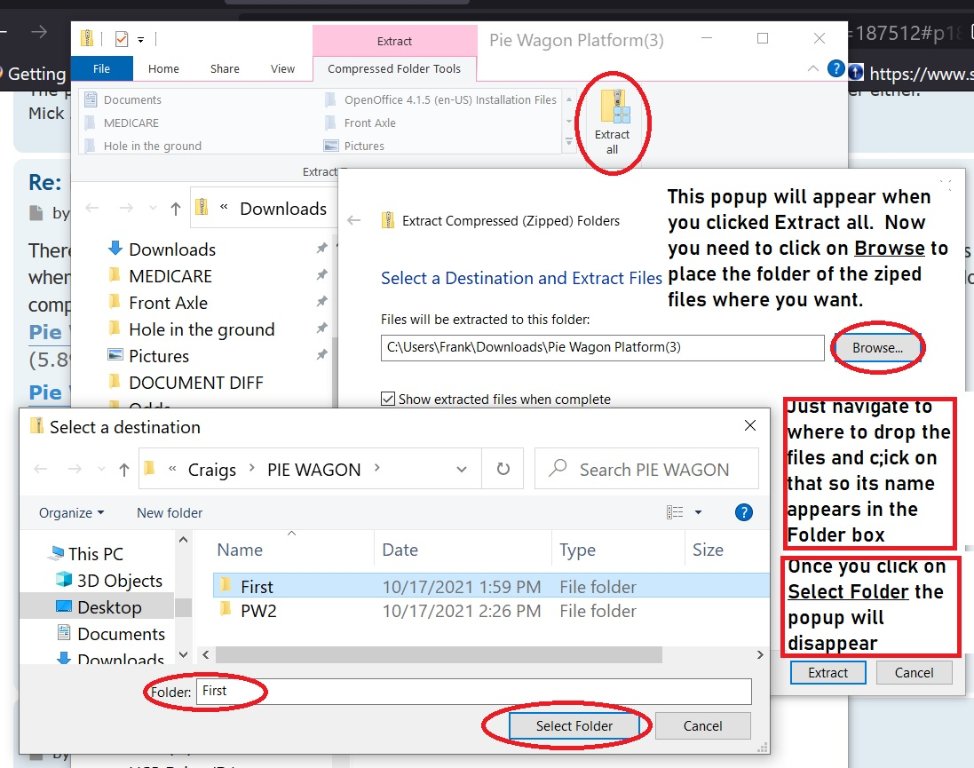Expand the address path history dropdown

[461, 469]
